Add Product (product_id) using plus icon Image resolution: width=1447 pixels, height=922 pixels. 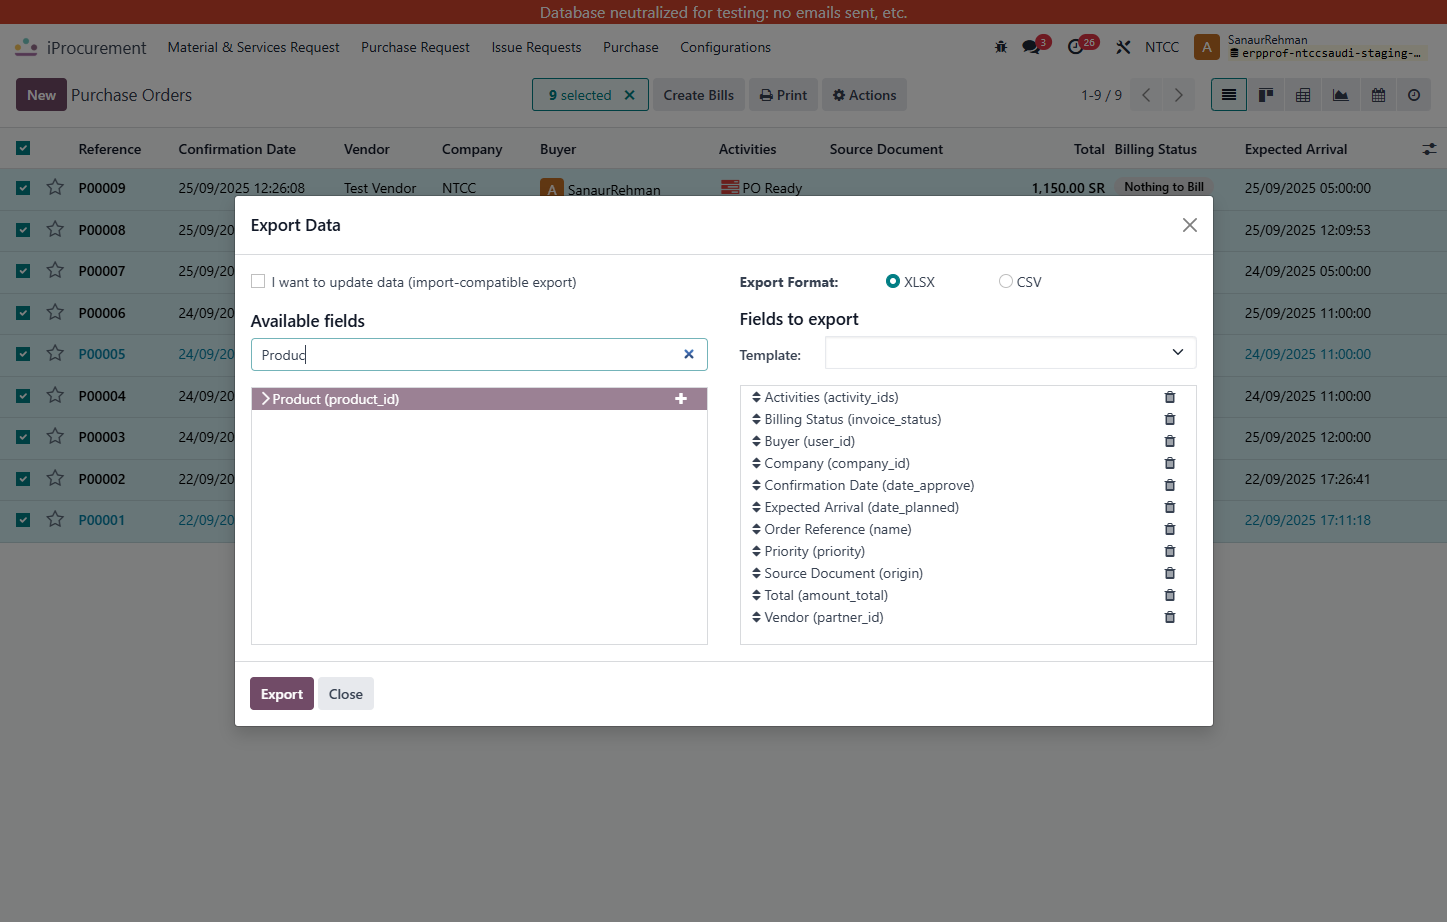(681, 399)
